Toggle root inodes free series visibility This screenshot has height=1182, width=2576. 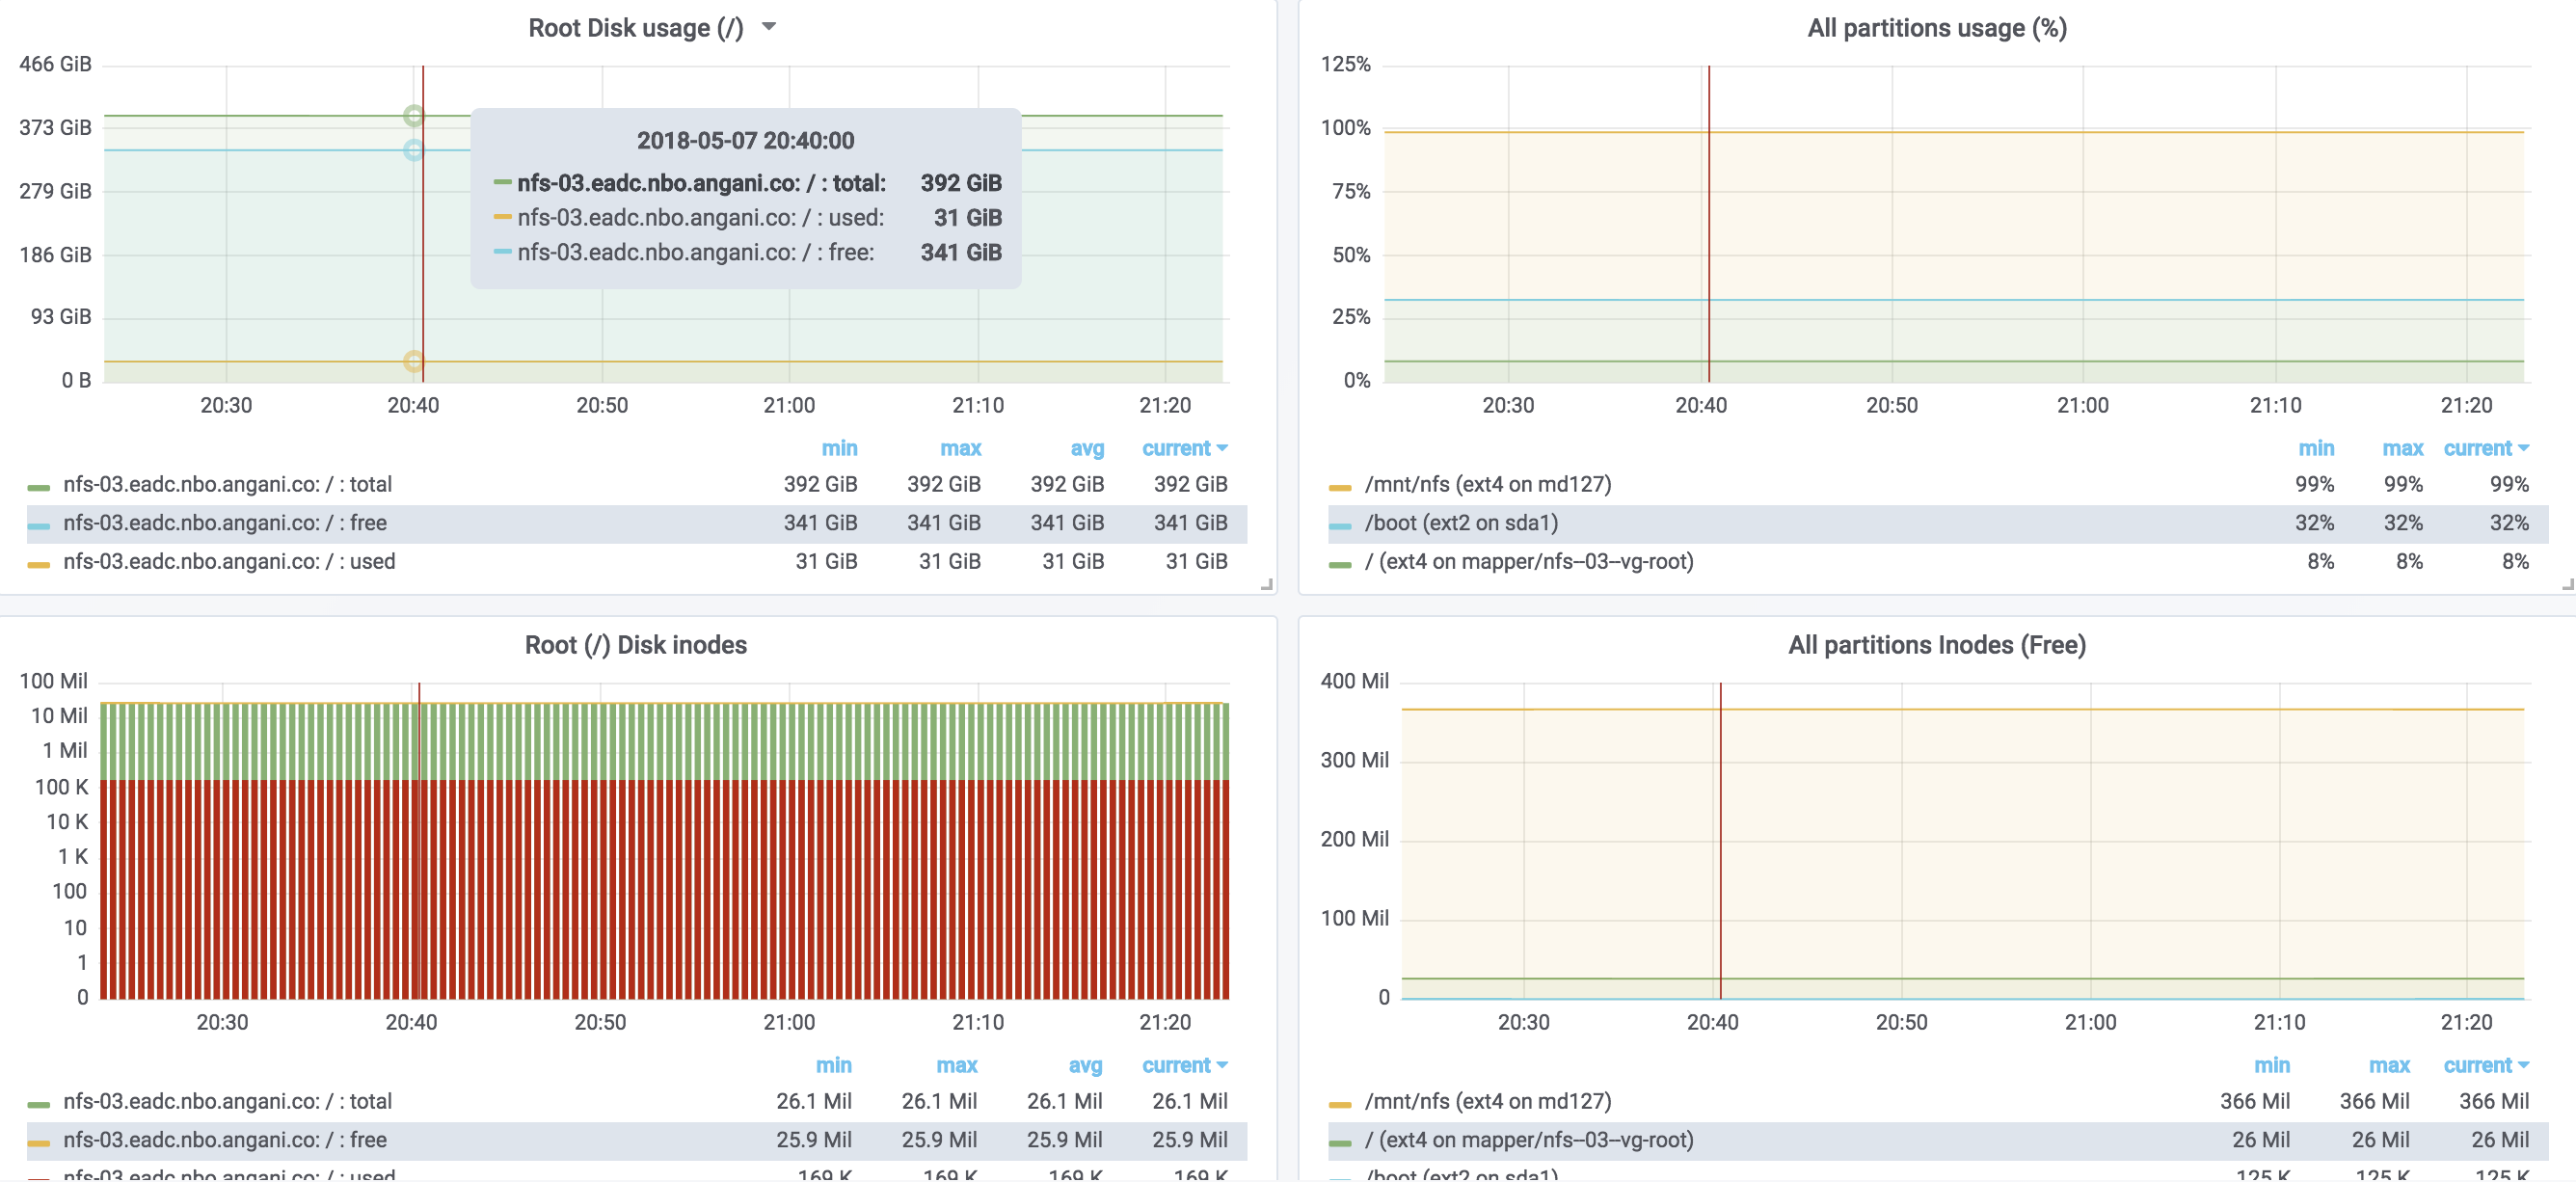(224, 1140)
